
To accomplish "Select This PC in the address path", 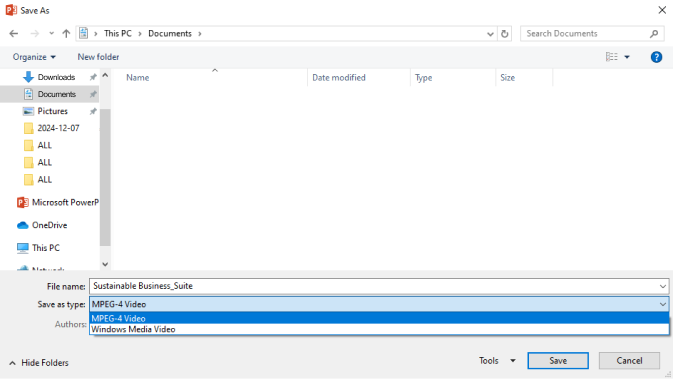I will click(118, 33).
